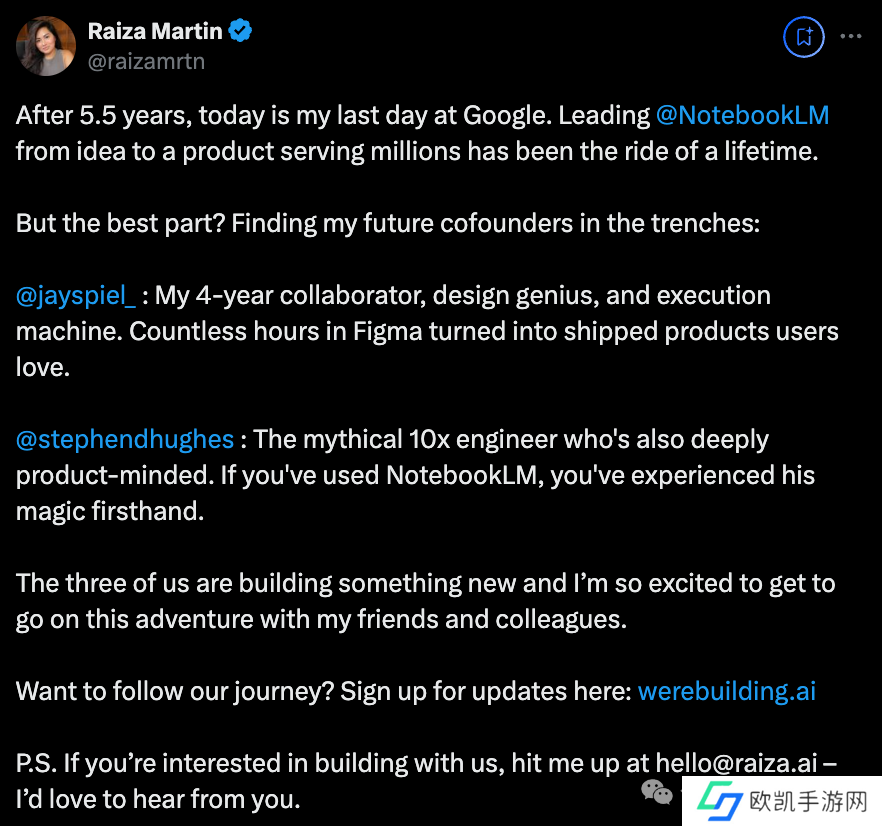Viewport: 882px width, 826px height.
Task: Follow the werebuilding.ai link
Action: coord(727,690)
